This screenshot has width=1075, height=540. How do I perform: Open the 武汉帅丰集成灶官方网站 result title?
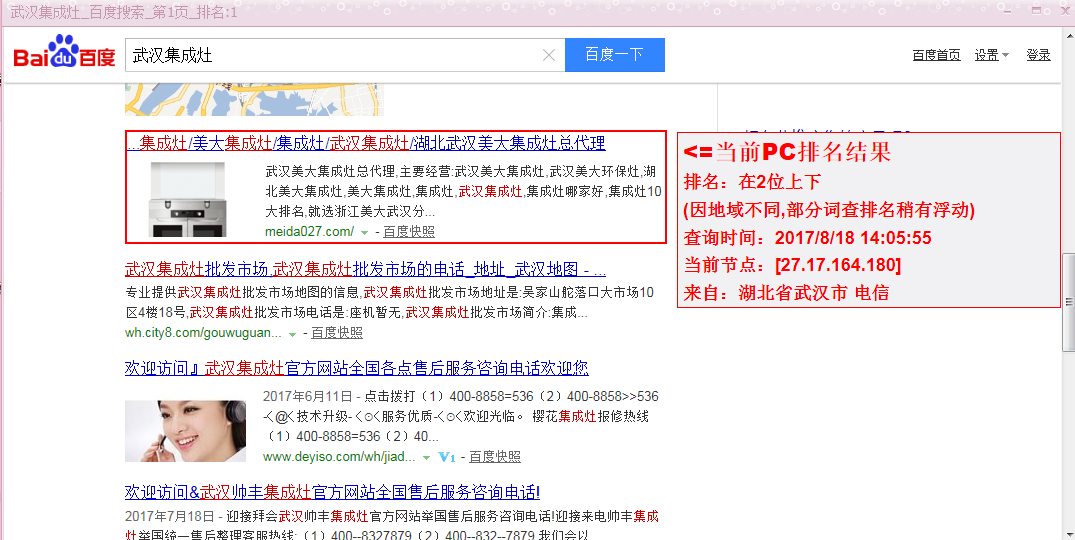click(333, 492)
